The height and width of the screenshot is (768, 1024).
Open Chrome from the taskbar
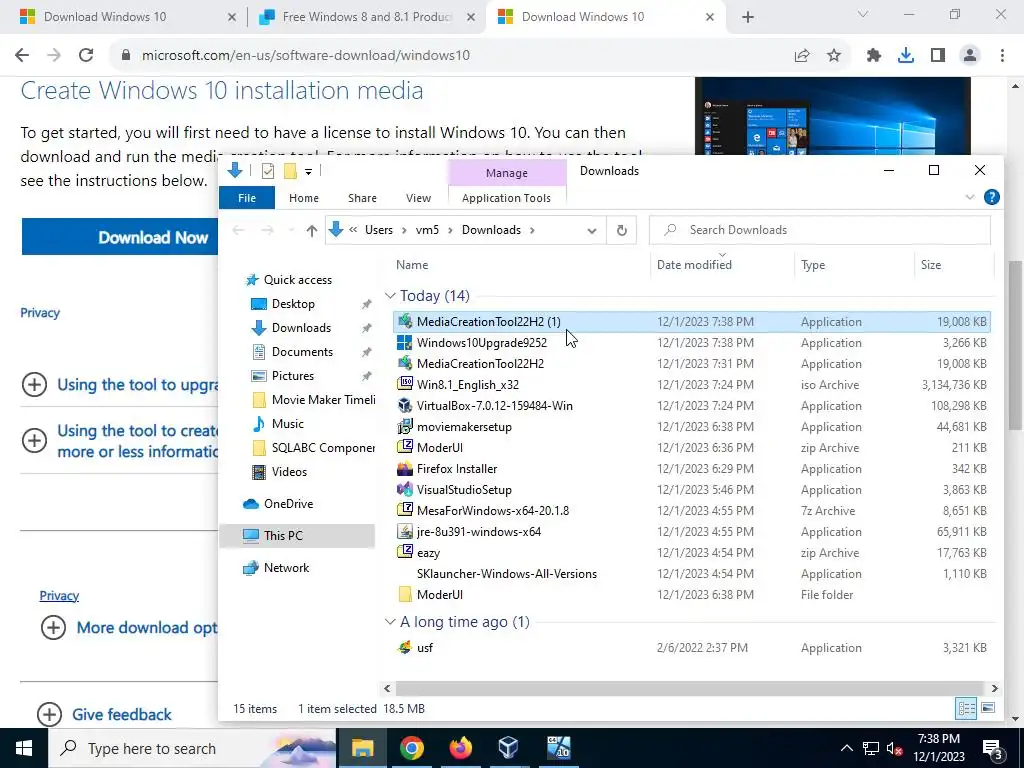click(x=411, y=748)
